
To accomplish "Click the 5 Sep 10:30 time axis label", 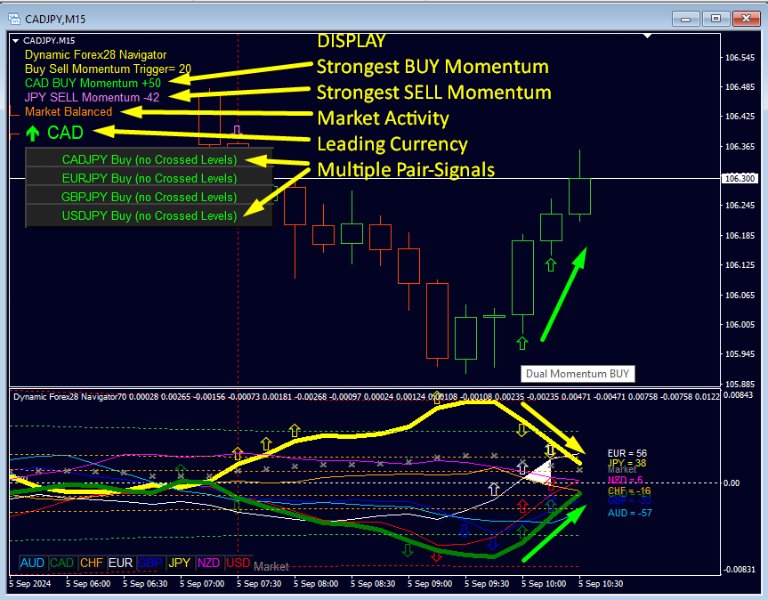I will point(600,584).
